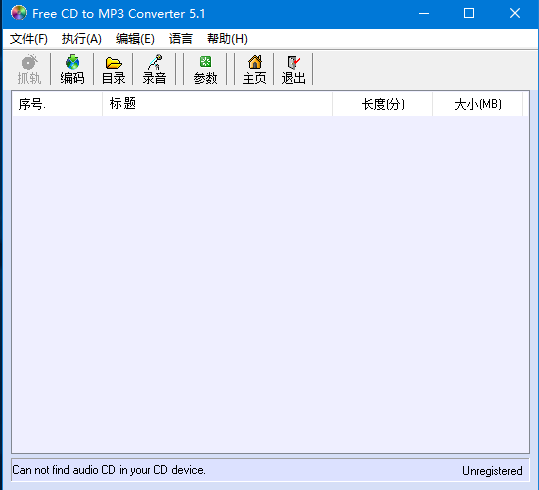Image resolution: width=539 pixels, height=490 pixels.
Task: Open the 文件(F) menu
Action: [29, 39]
